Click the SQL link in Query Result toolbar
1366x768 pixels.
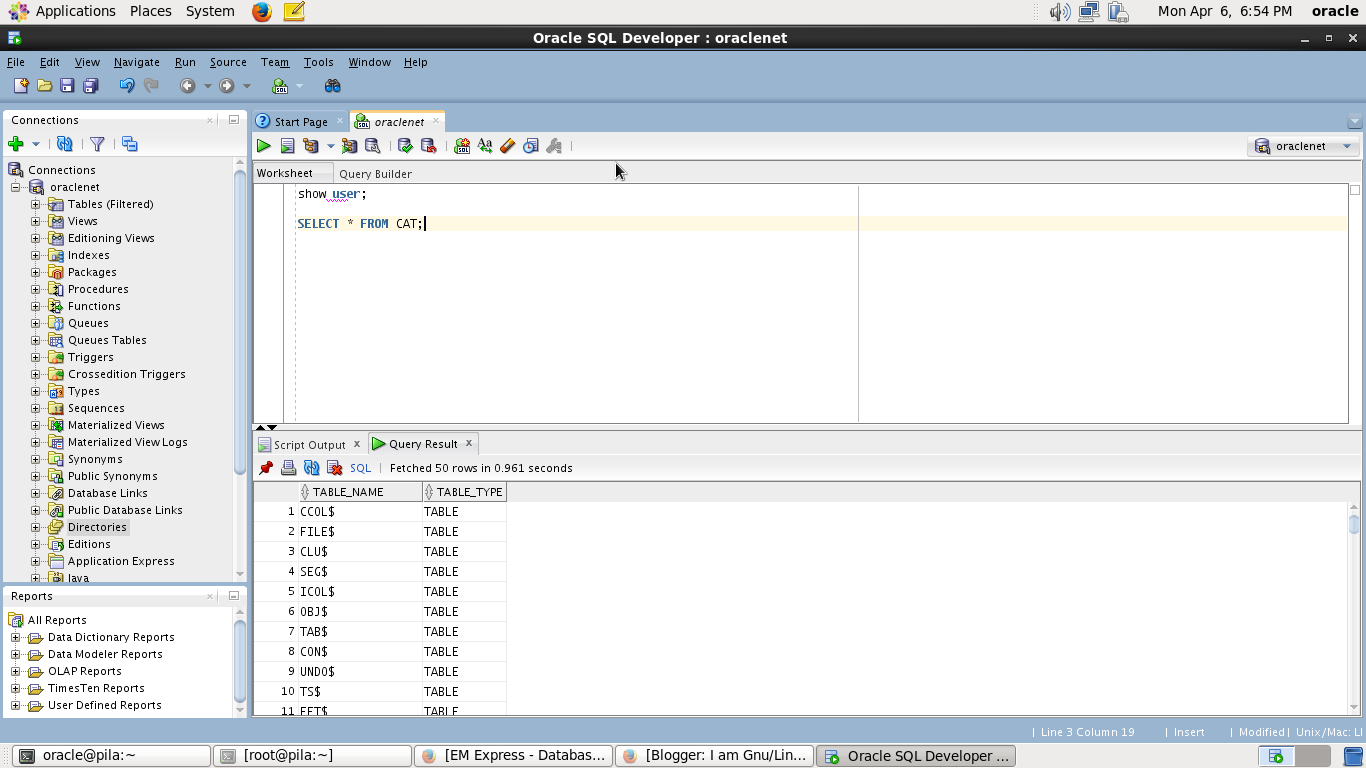tap(360, 468)
